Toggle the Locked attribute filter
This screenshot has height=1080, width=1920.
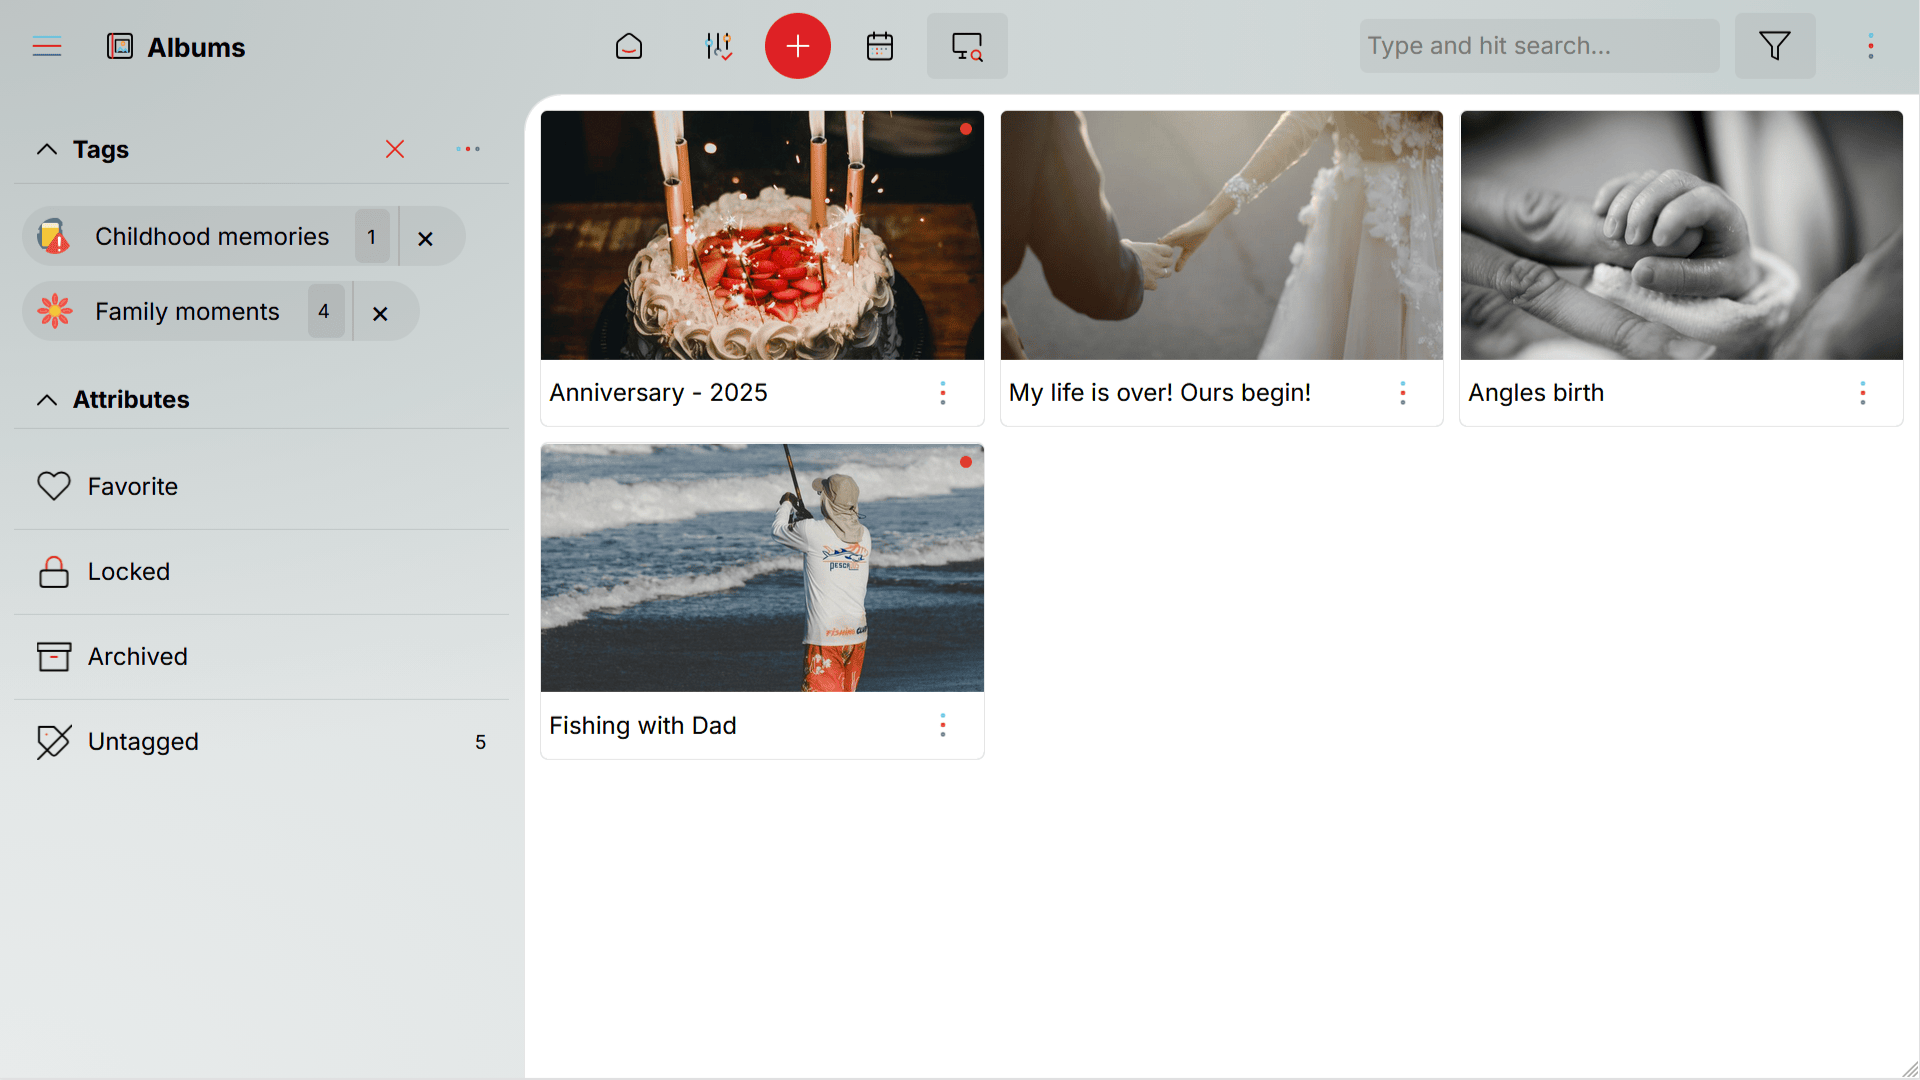pos(53,571)
